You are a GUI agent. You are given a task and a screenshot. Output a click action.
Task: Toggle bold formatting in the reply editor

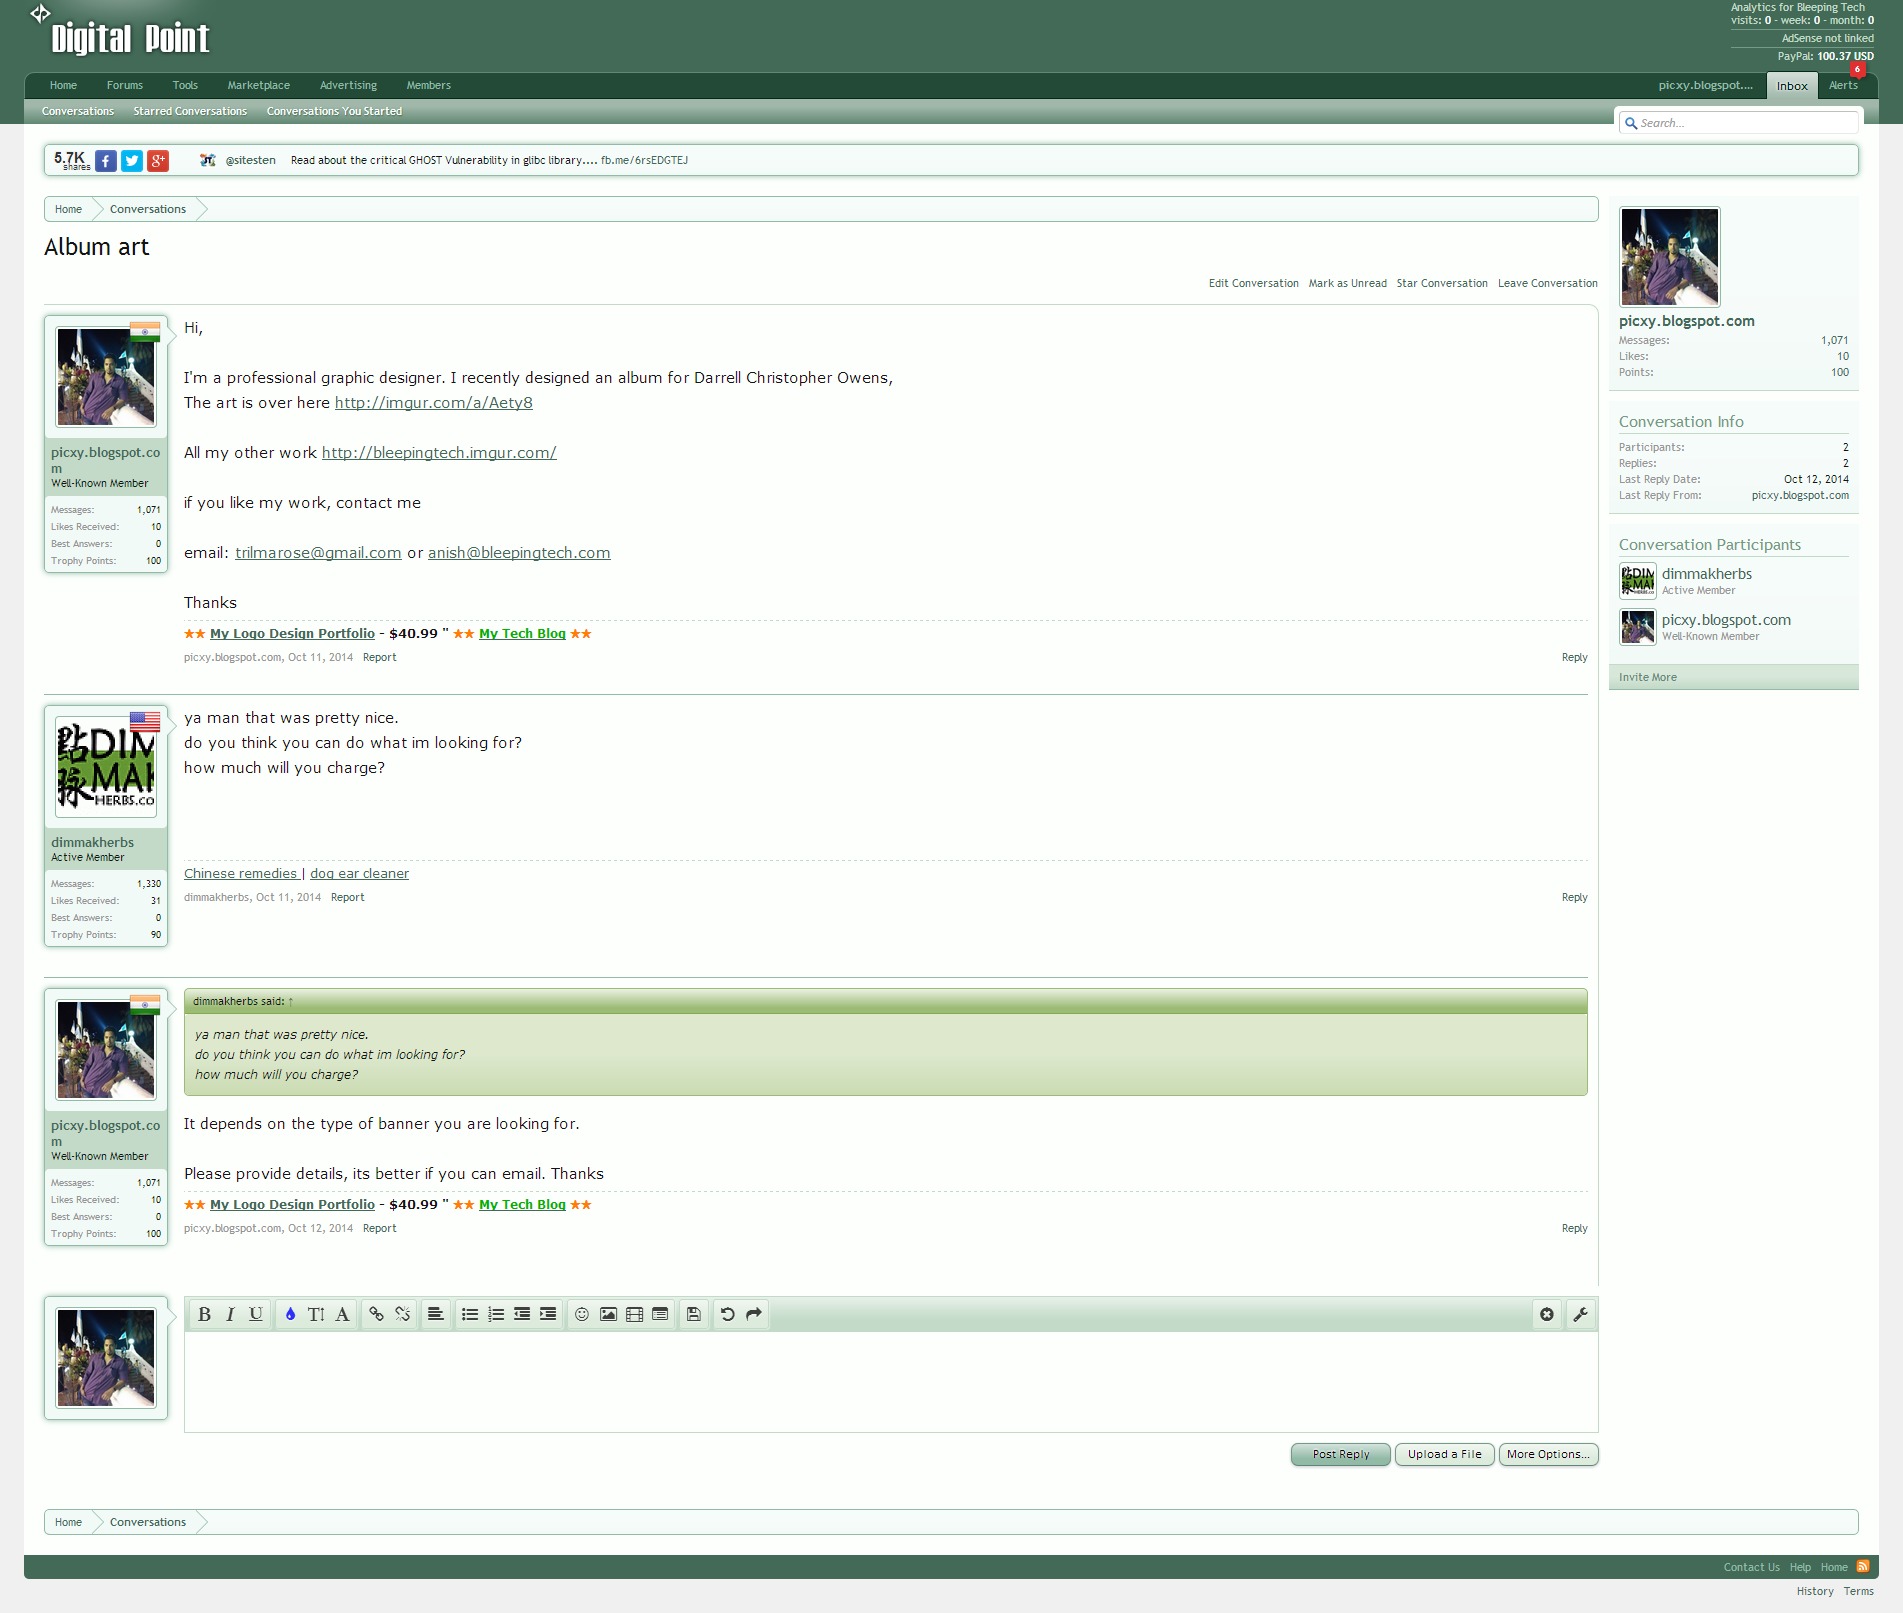[x=204, y=1314]
